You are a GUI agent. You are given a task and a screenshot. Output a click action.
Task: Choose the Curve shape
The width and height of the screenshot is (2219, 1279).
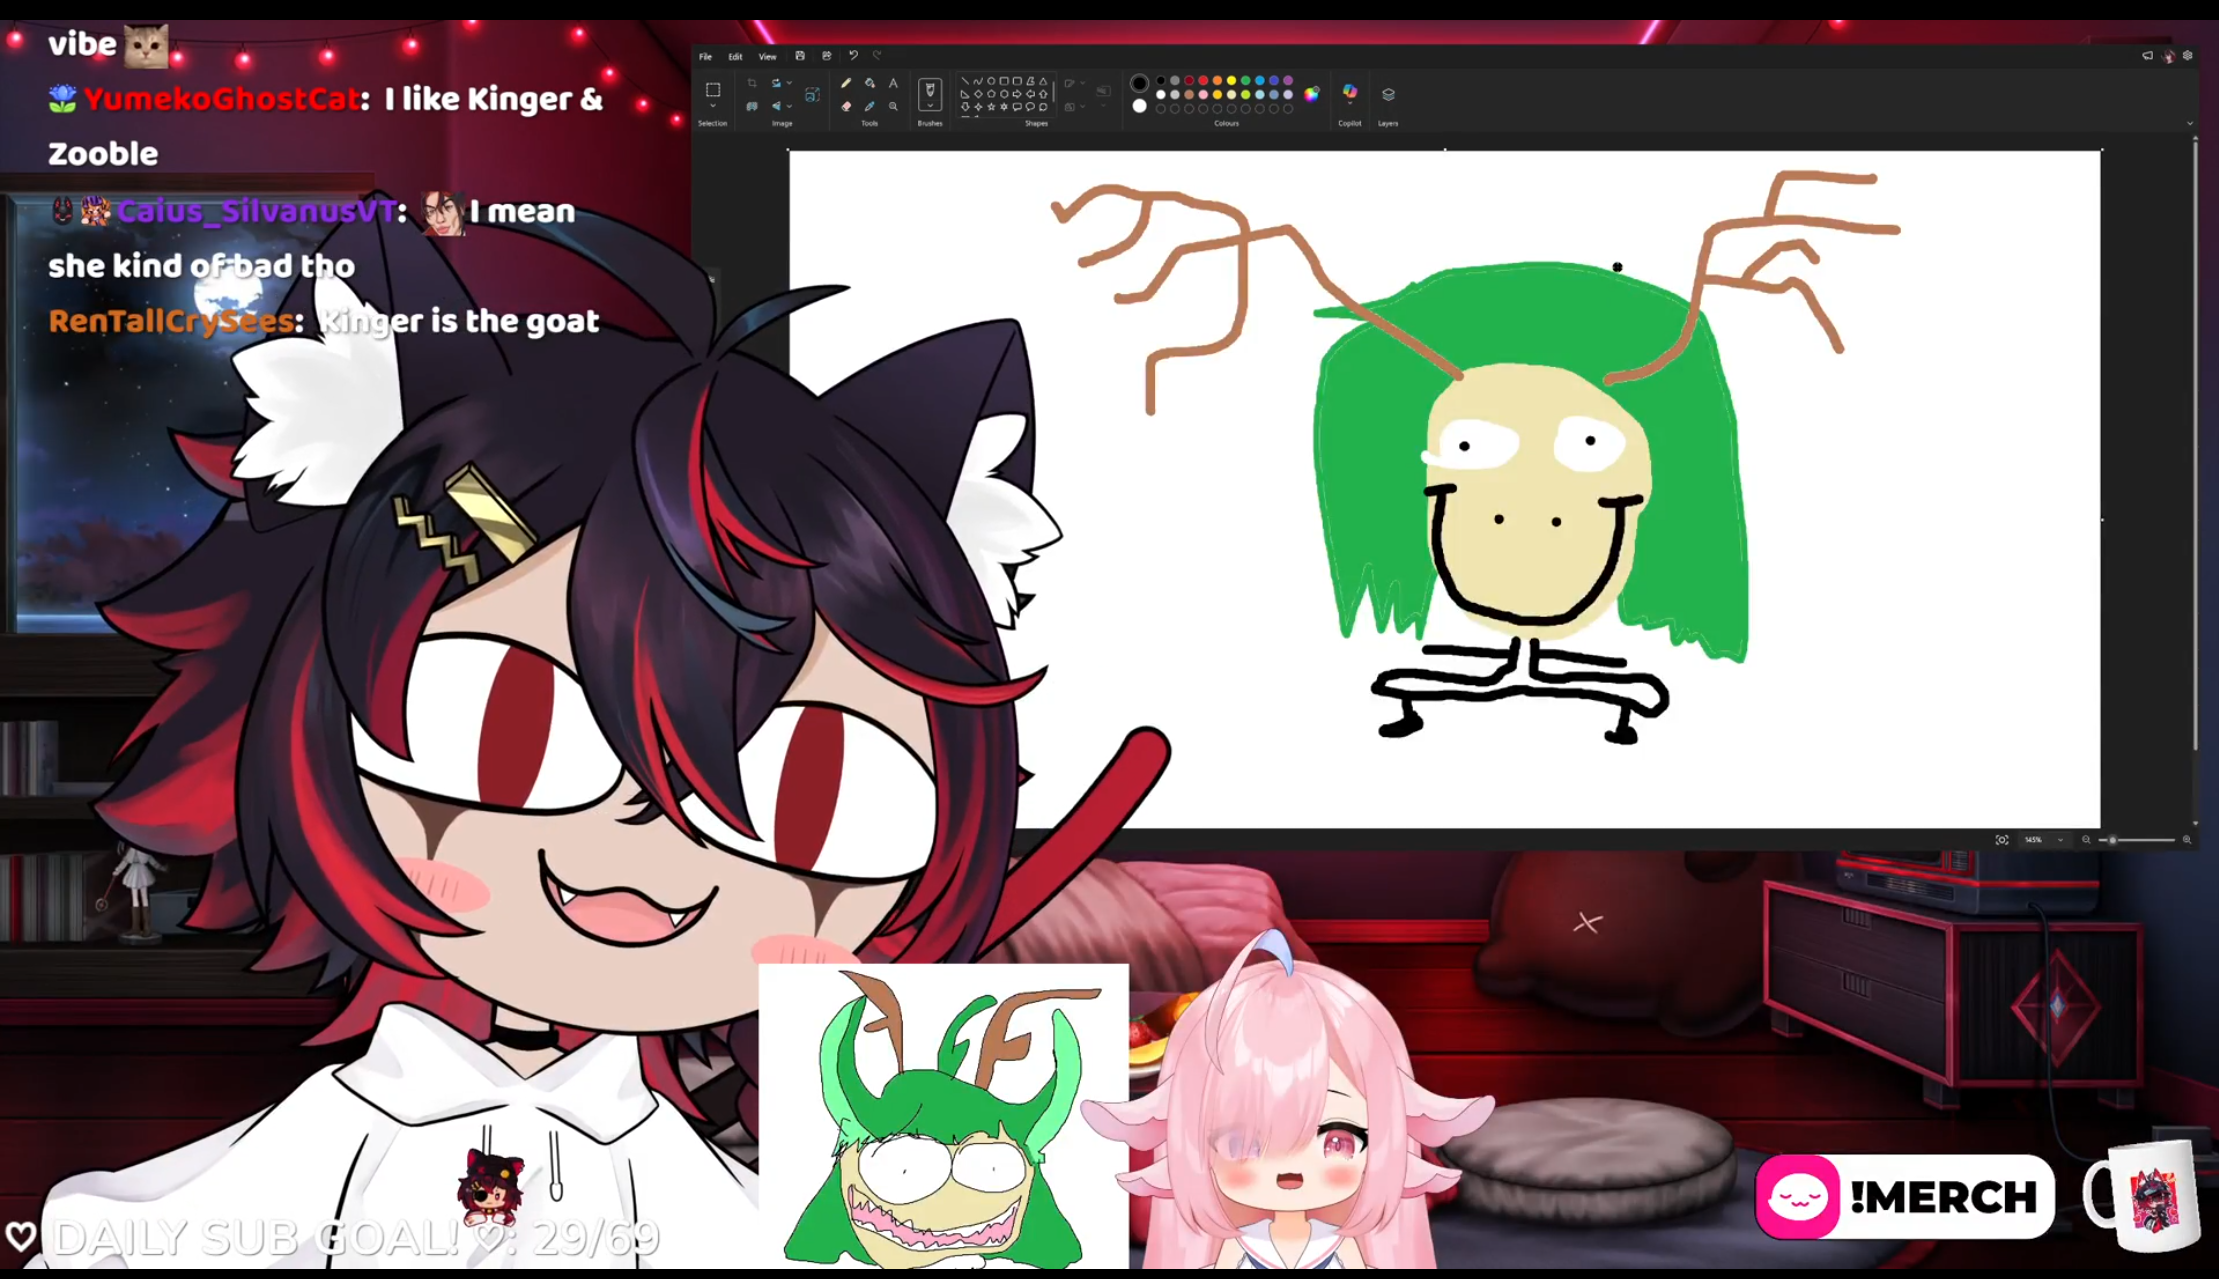pyautogui.click(x=978, y=81)
